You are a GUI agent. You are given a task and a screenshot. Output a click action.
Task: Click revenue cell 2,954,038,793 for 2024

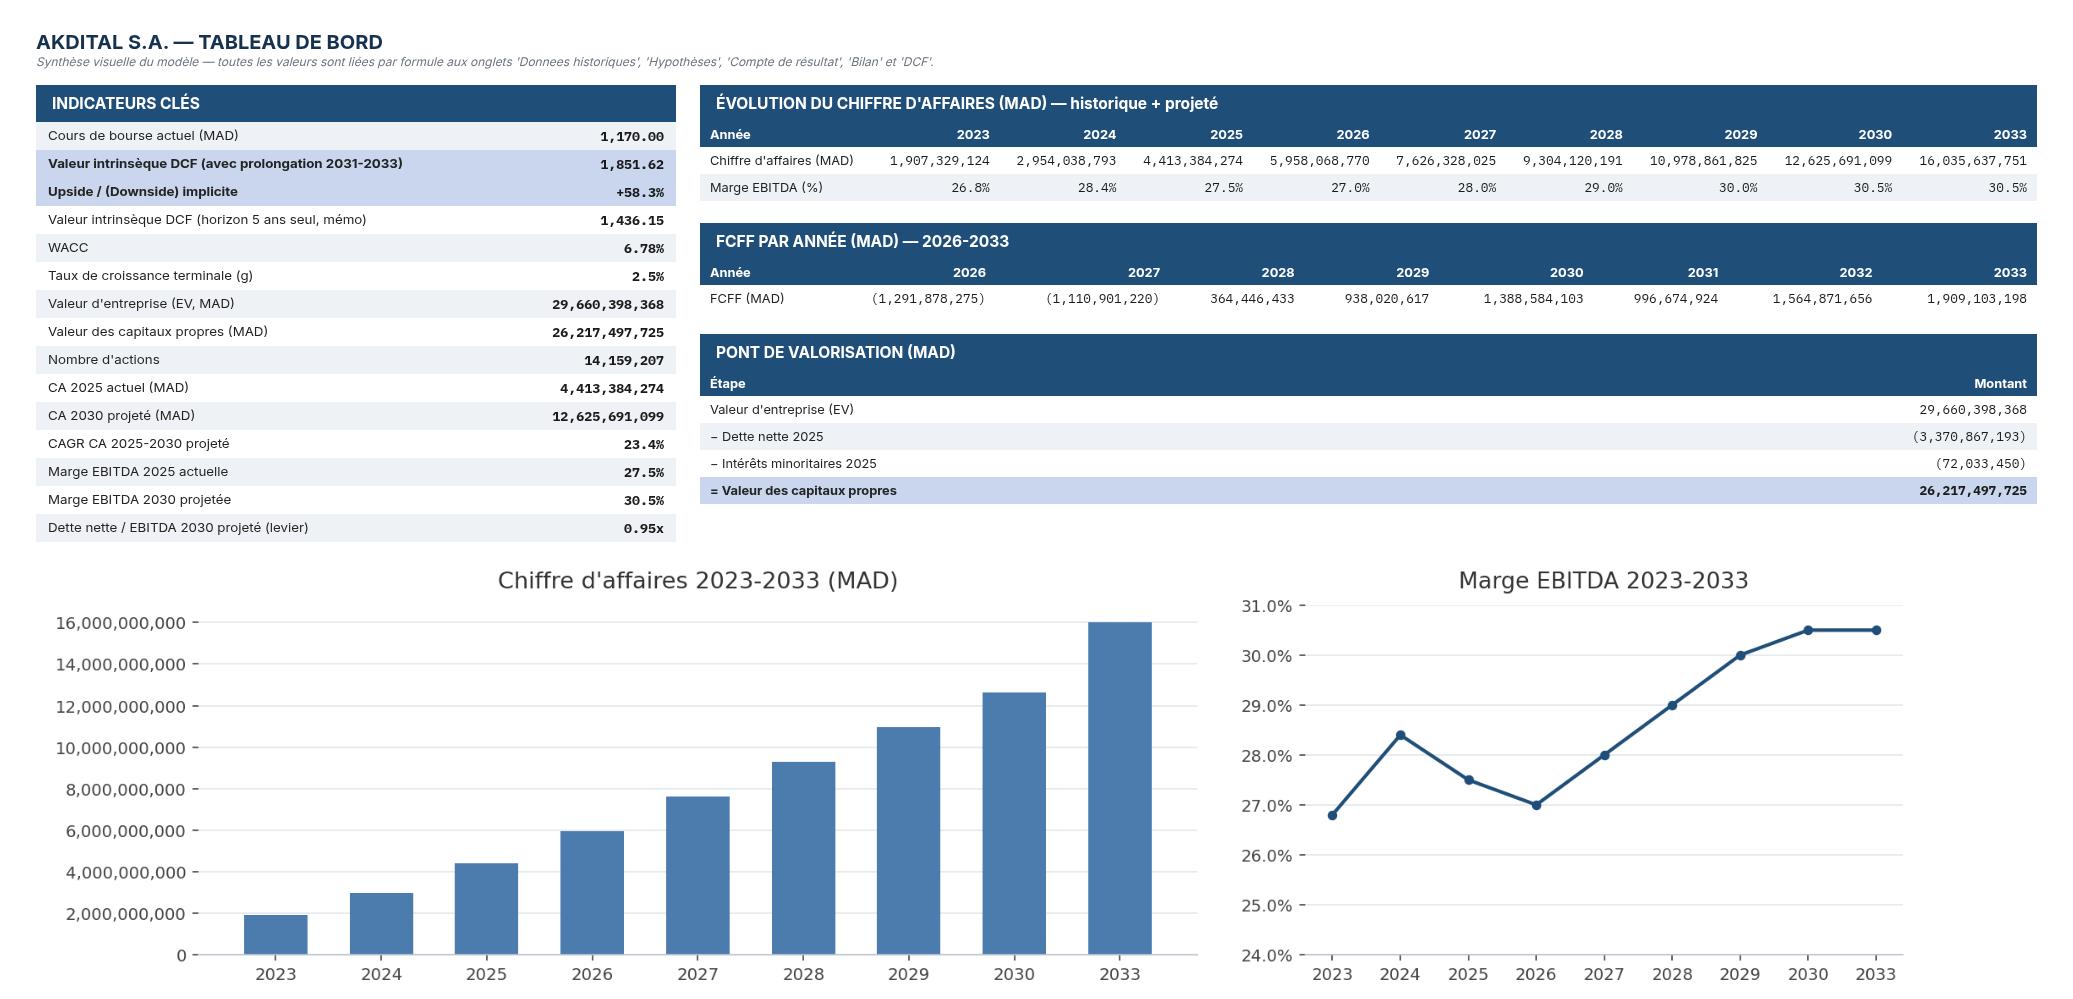pyautogui.click(x=1066, y=161)
